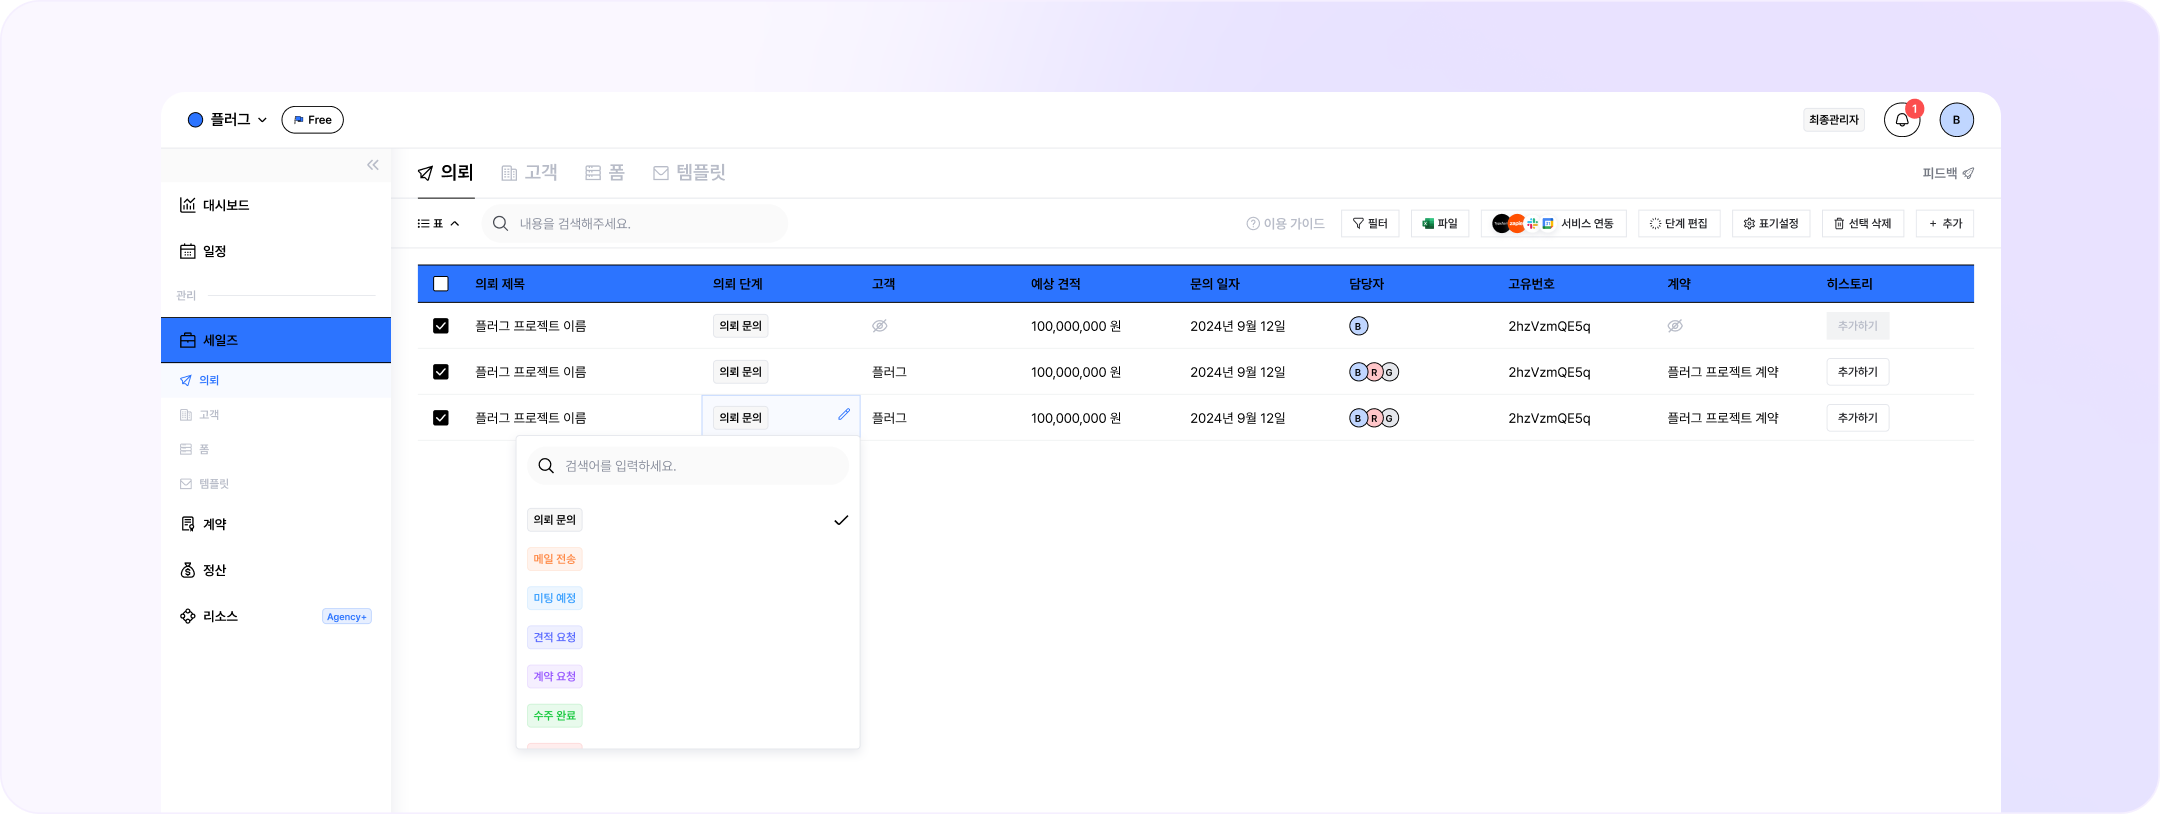2160x814 pixels.
Task: Switch to the 템플릿 tab
Action: (x=689, y=173)
